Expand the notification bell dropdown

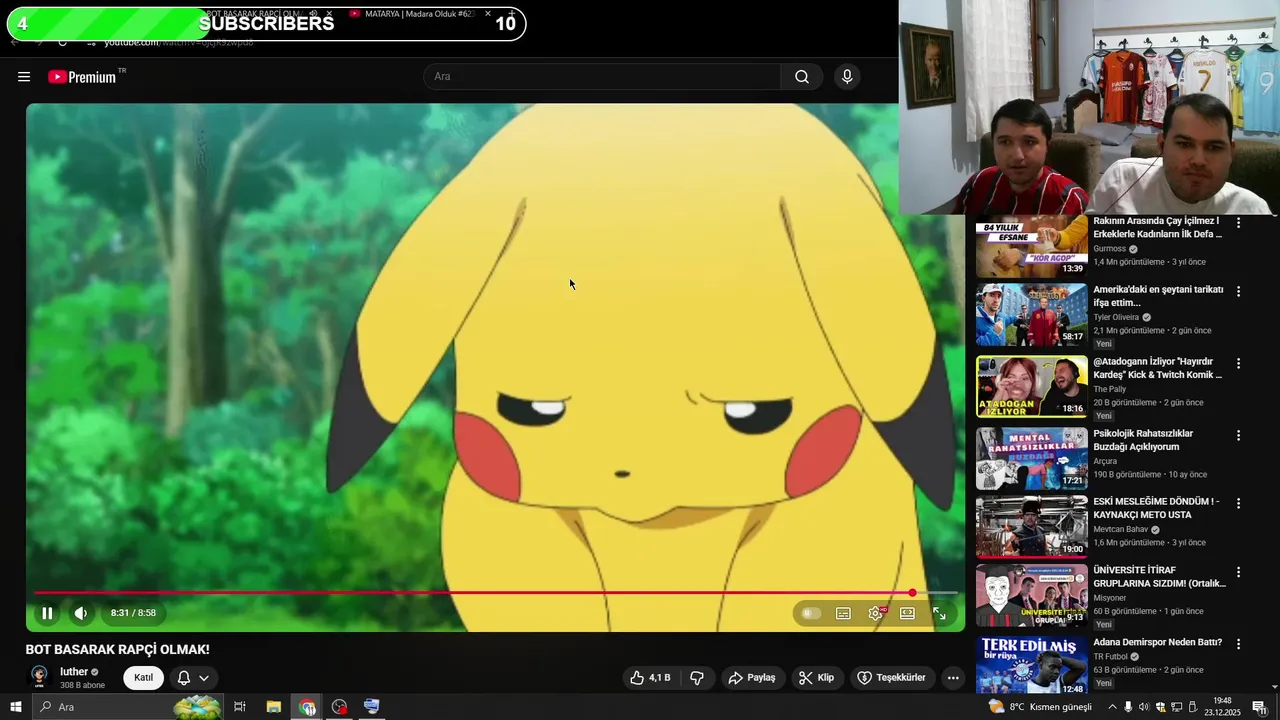coord(193,678)
